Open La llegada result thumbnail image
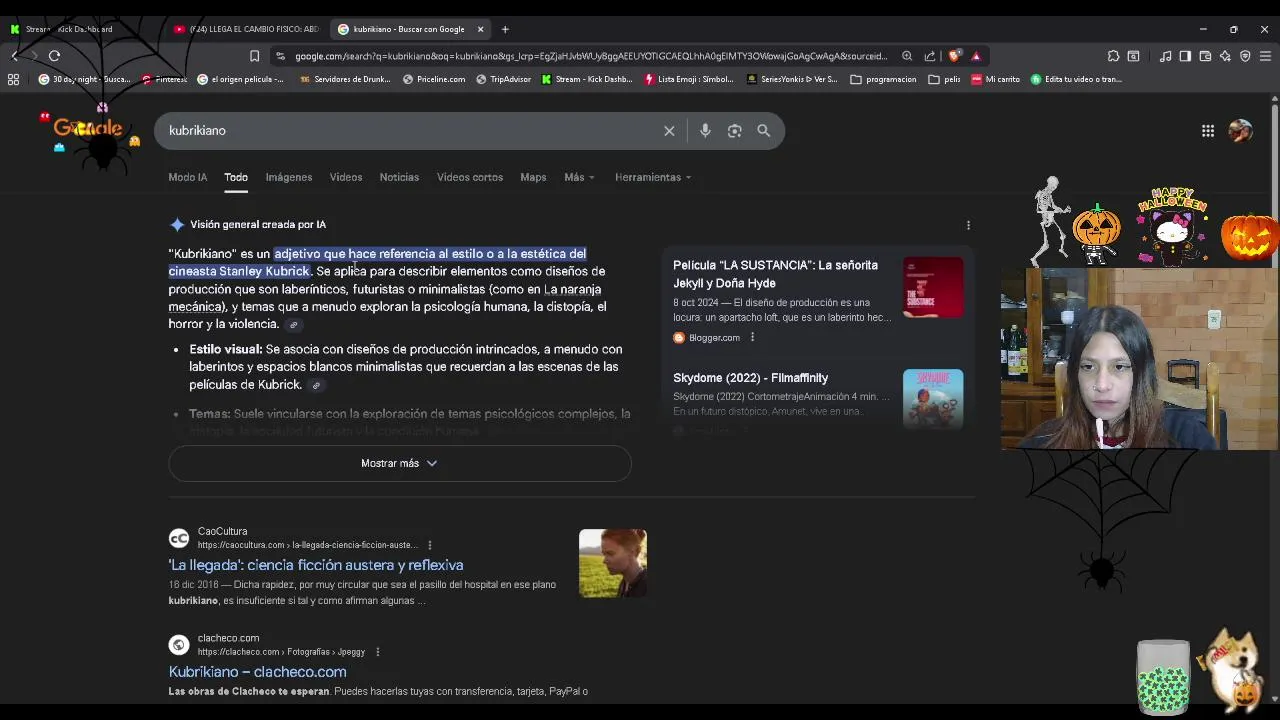The width and height of the screenshot is (1280, 720). click(x=613, y=564)
